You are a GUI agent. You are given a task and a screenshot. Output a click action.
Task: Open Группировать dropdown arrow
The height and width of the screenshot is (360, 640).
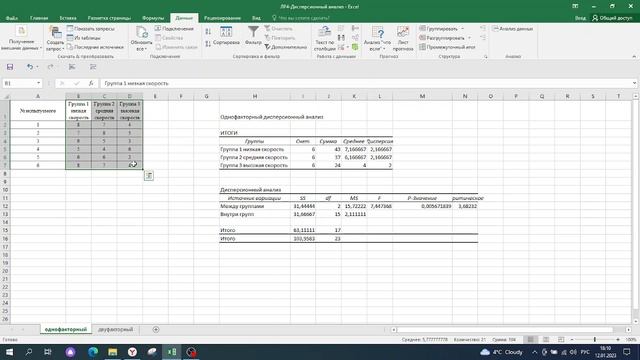click(x=462, y=29)
